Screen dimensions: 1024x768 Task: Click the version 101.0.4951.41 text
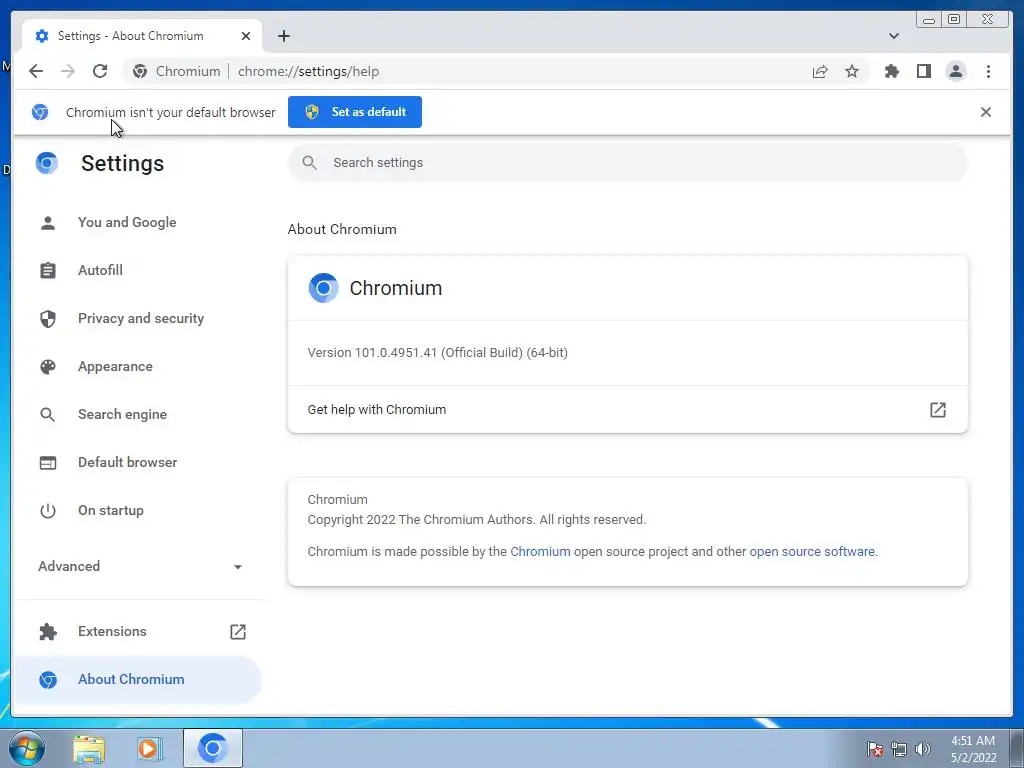(438, 353)
